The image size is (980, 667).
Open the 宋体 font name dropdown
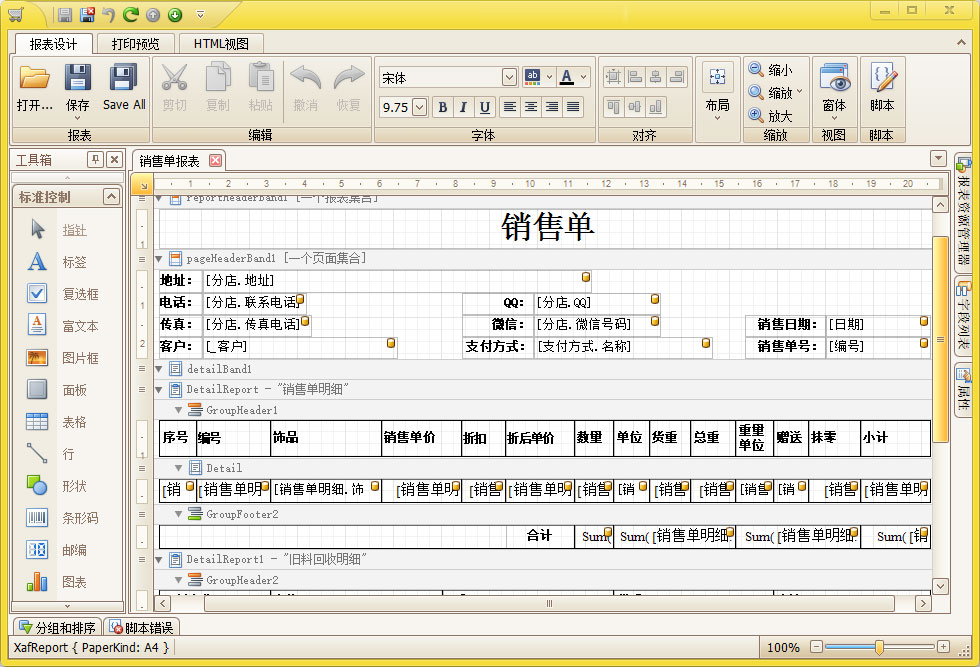click(509, 77)
